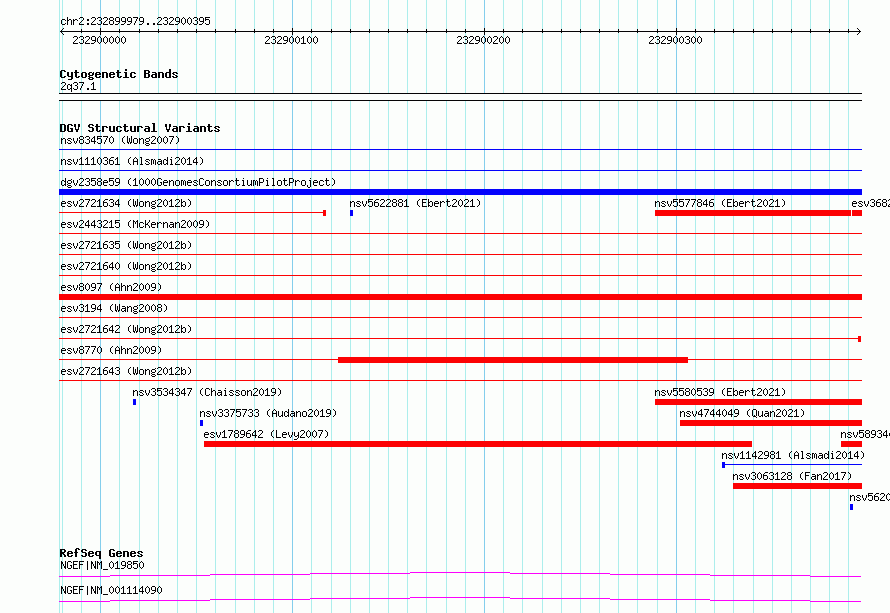Click the small blue nsv3375733 marker
Viewport: 890px width, 613px height.
point(201,423)
